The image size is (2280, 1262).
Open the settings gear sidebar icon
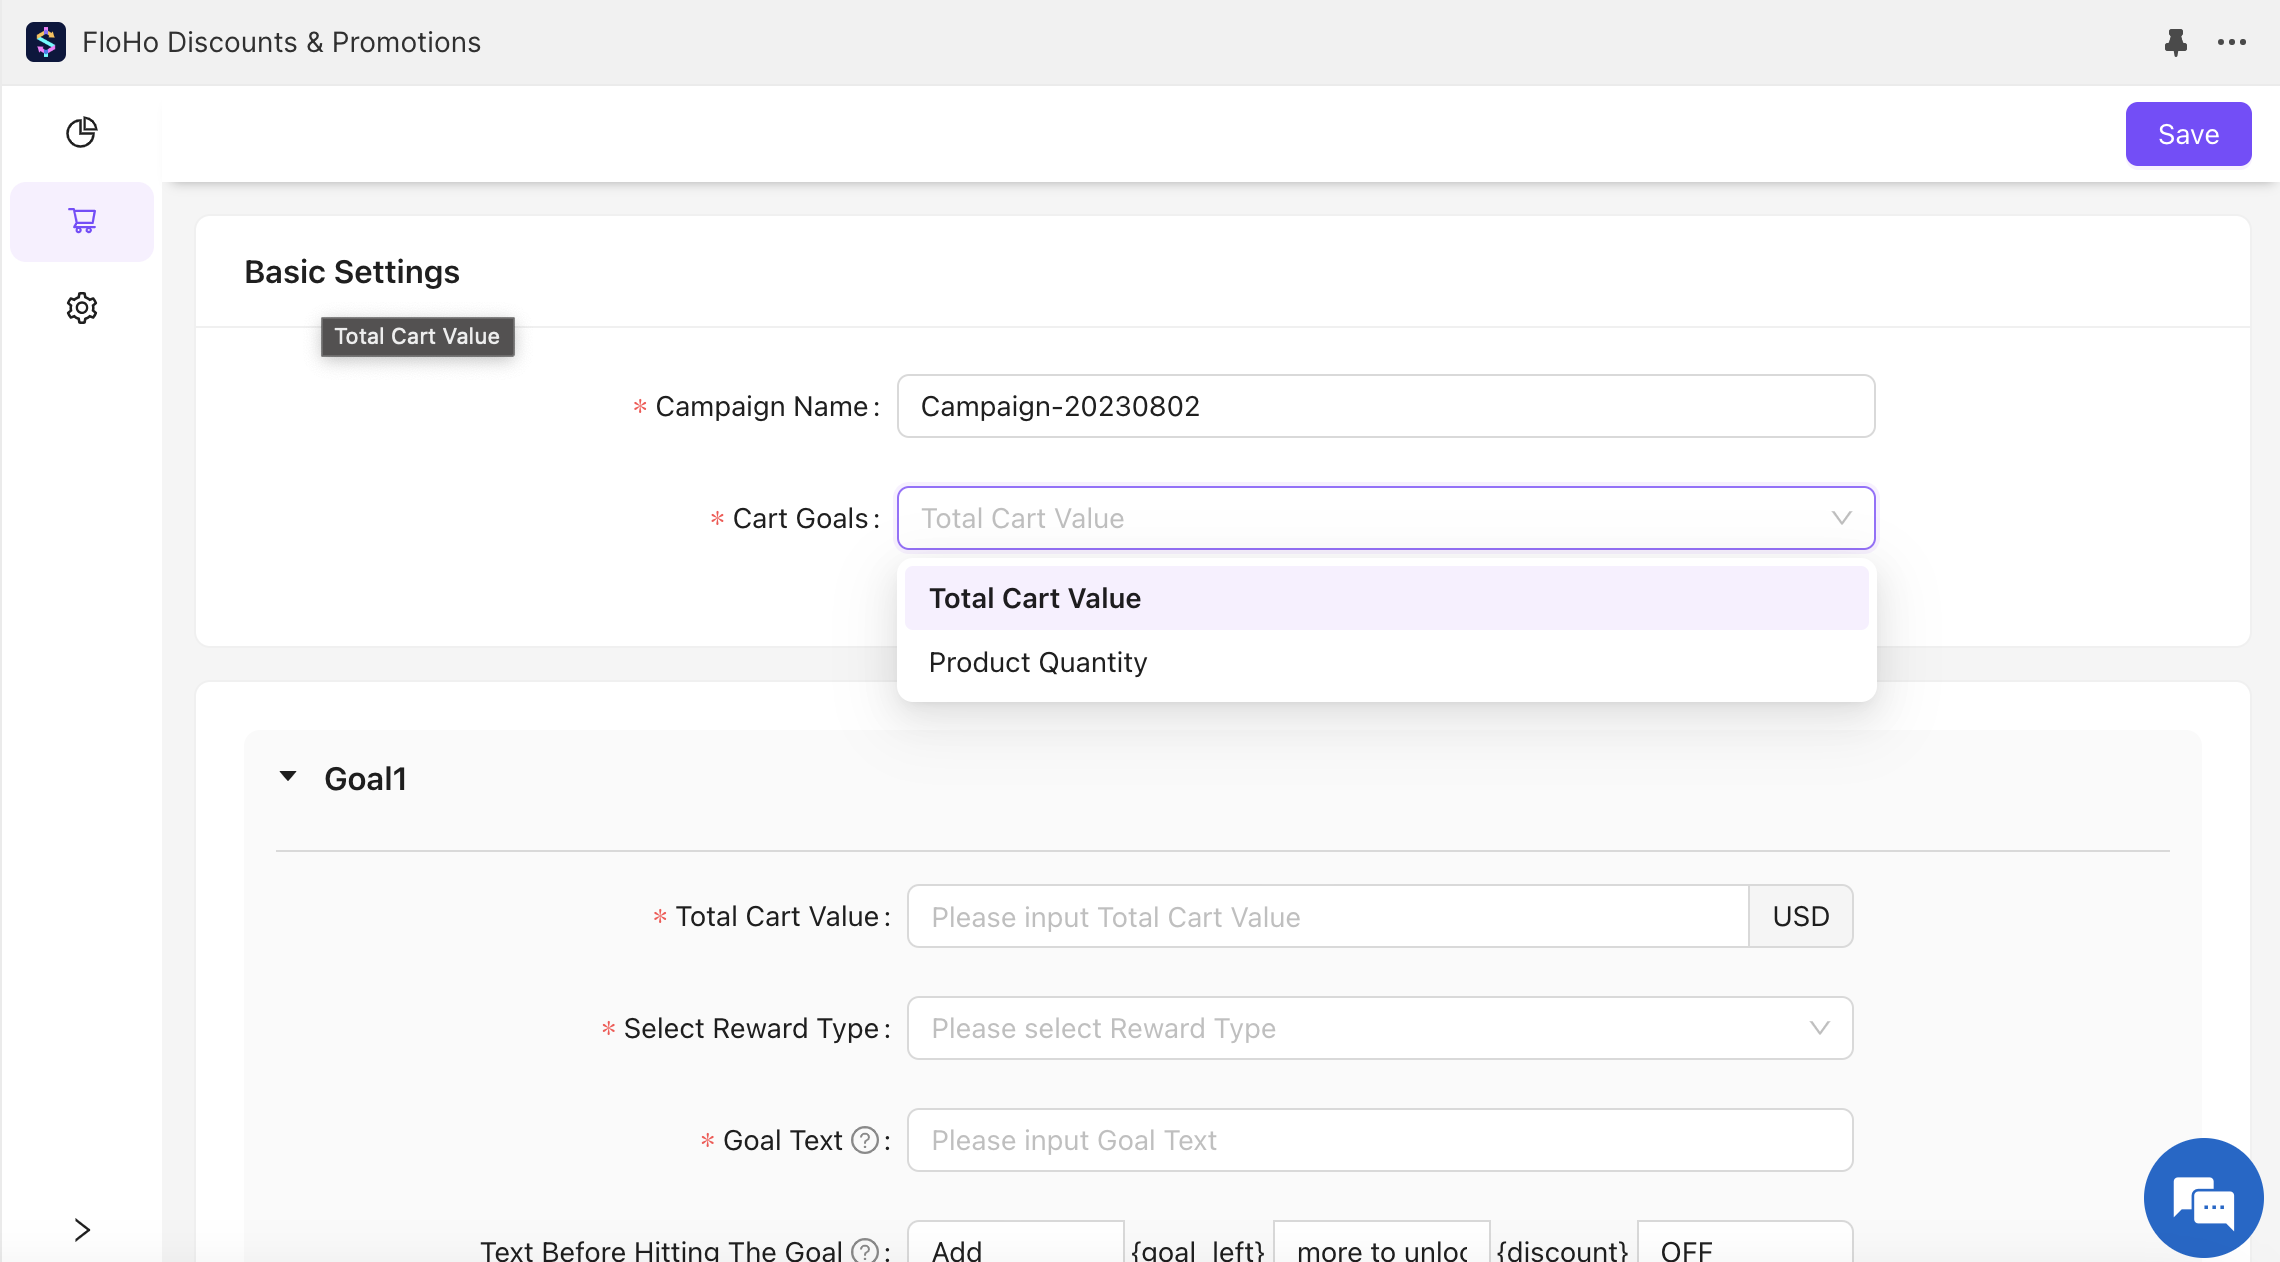82,308
